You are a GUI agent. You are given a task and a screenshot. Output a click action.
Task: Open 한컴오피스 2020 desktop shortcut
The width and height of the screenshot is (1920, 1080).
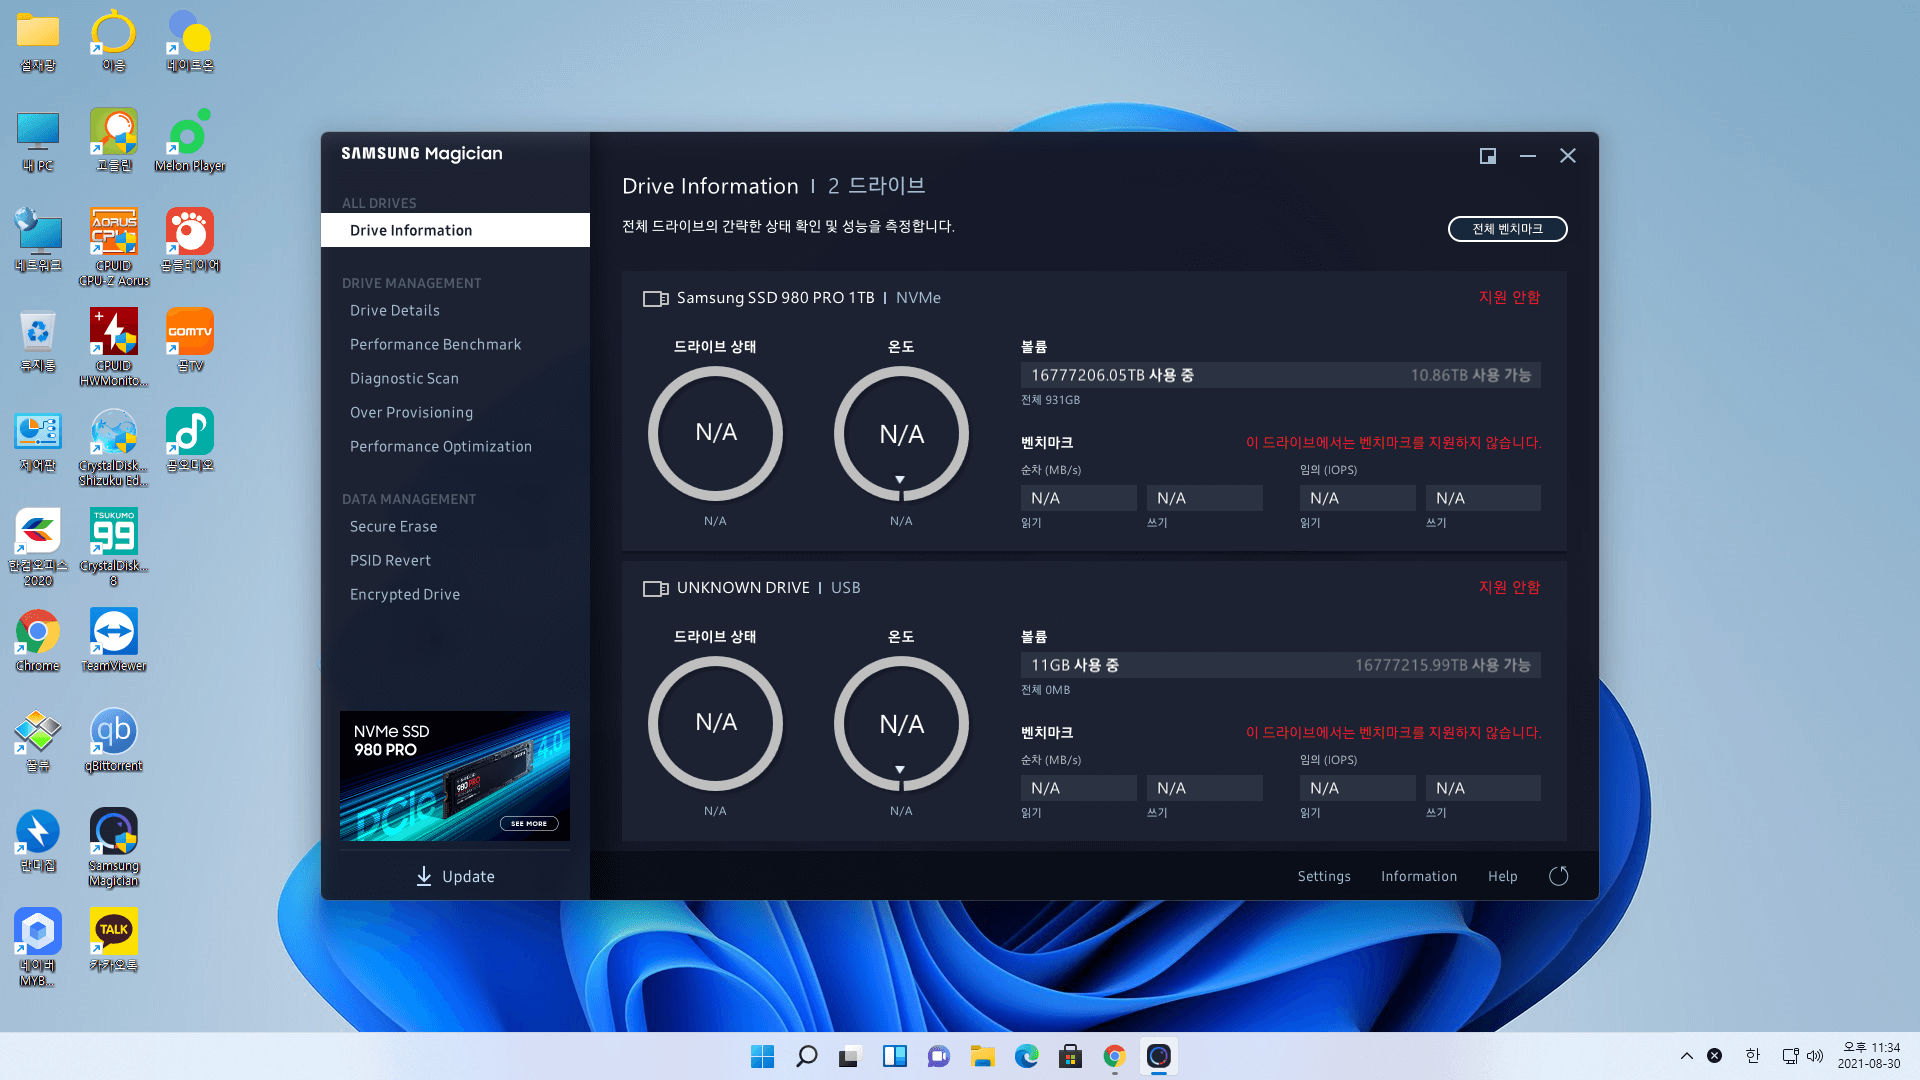pos(38,547)
